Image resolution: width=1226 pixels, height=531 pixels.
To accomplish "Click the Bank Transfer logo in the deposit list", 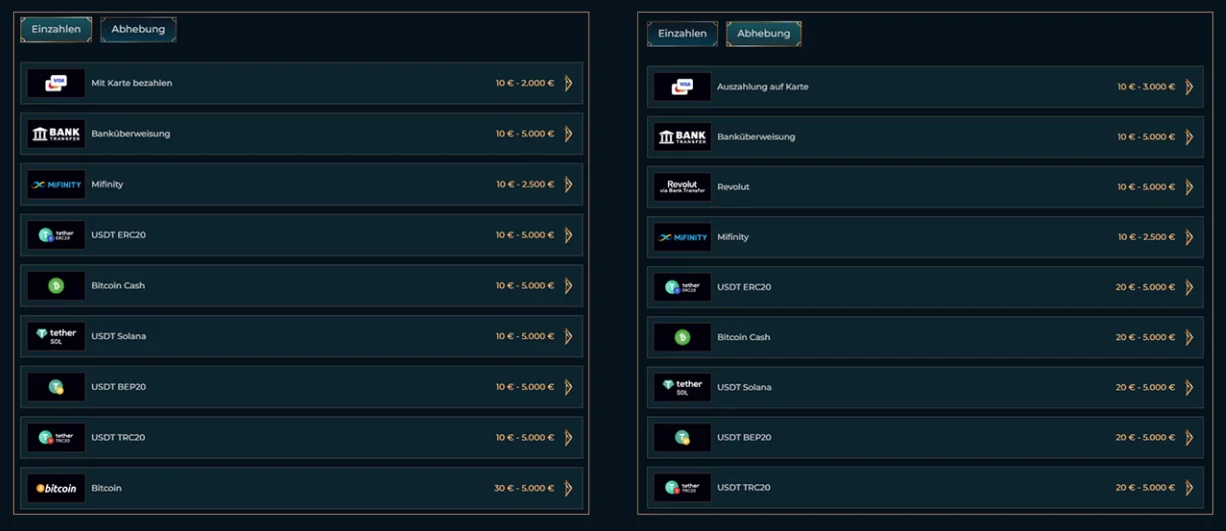I will [x=56, y=134].
